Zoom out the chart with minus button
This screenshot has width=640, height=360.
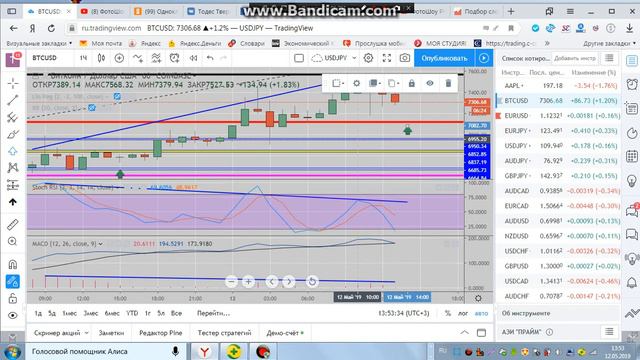tap(231, 282)
